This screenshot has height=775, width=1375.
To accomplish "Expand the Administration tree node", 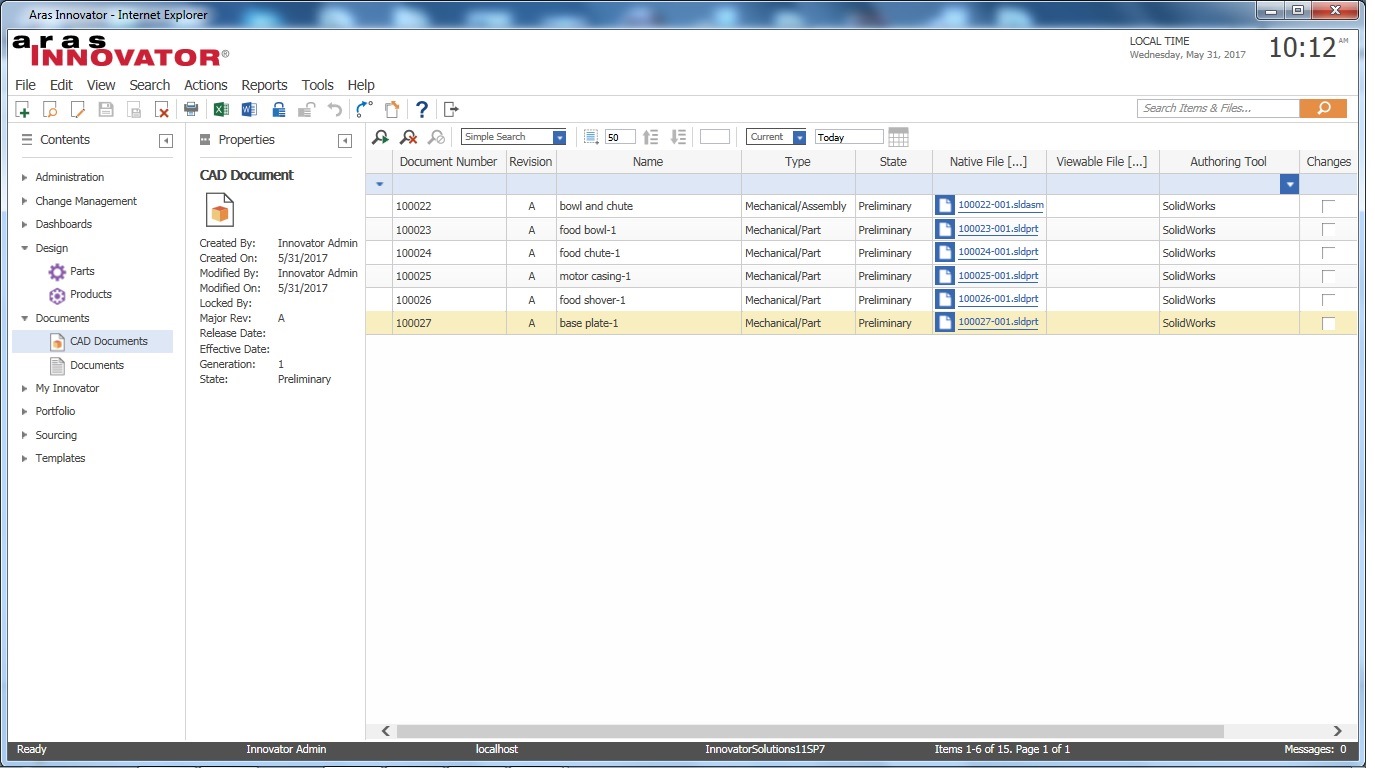I will [x=25, y=177].
